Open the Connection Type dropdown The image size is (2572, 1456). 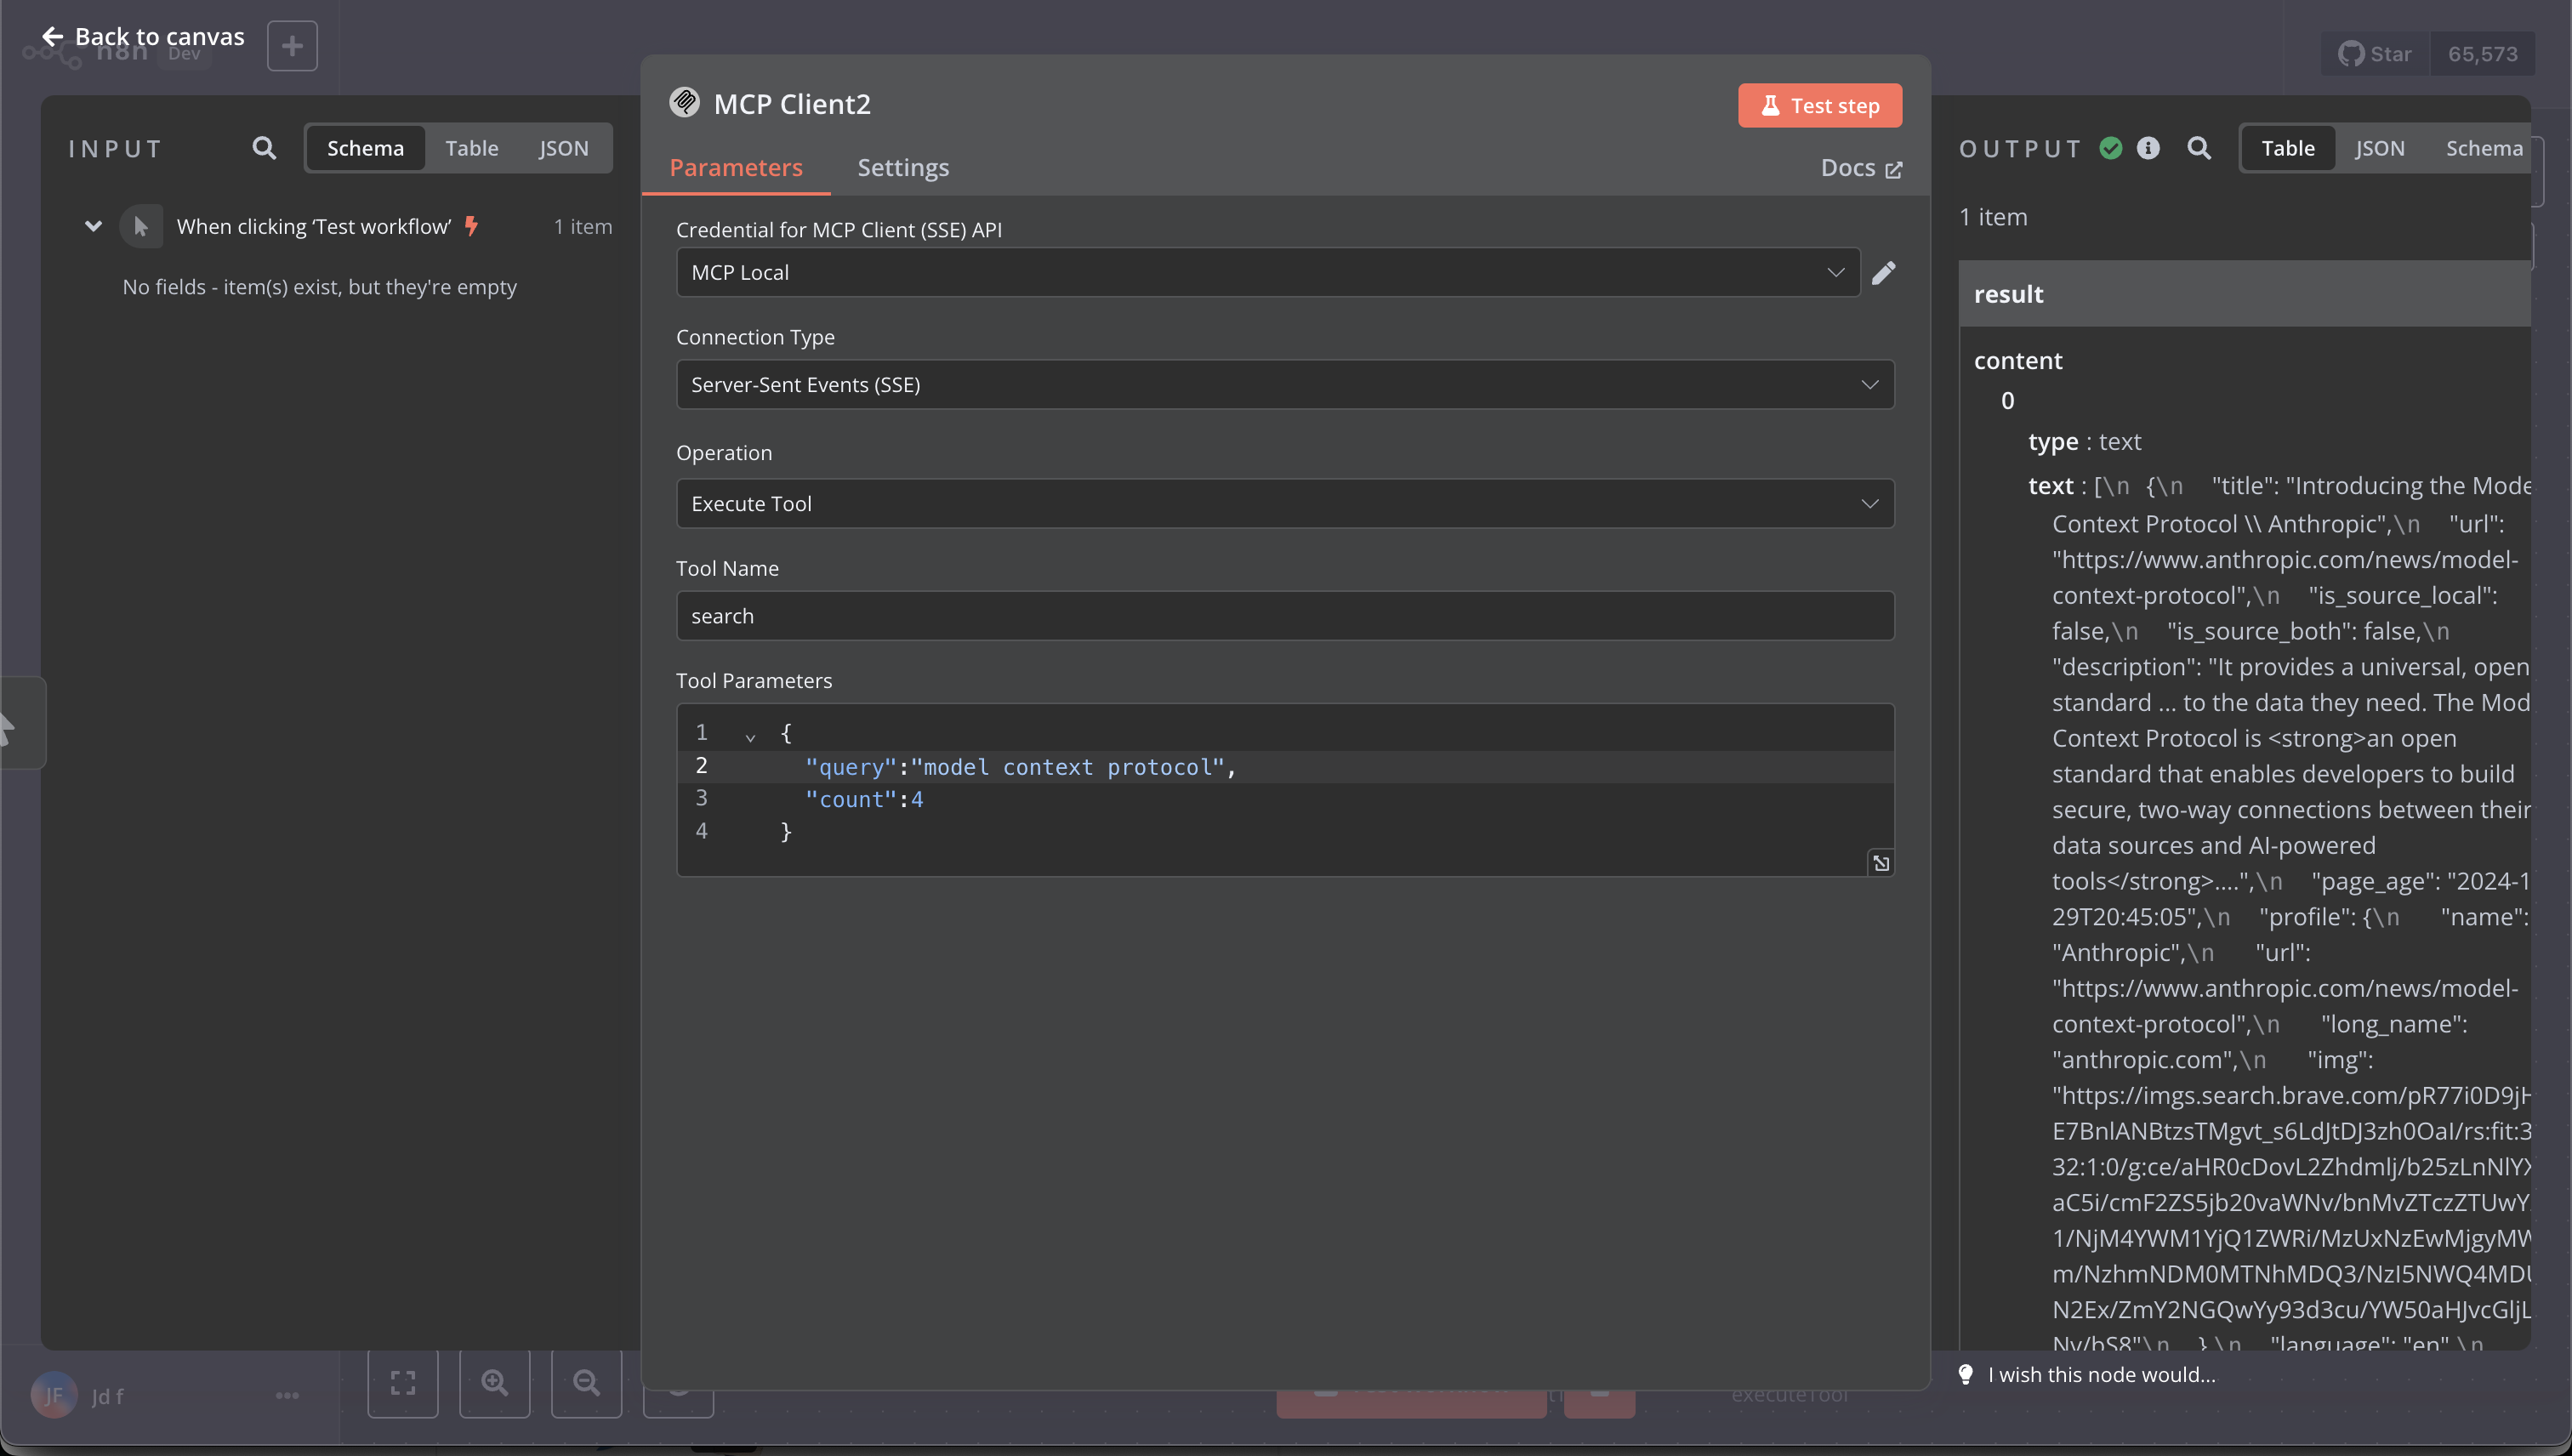[1284, 385]
